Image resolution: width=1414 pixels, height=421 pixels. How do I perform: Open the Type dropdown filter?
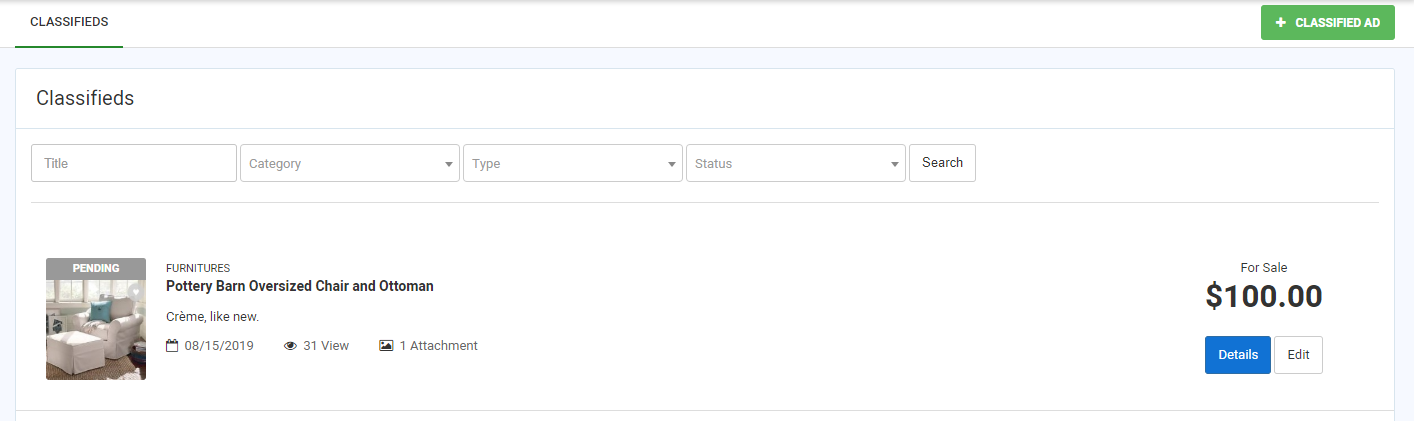coord(572,164)
